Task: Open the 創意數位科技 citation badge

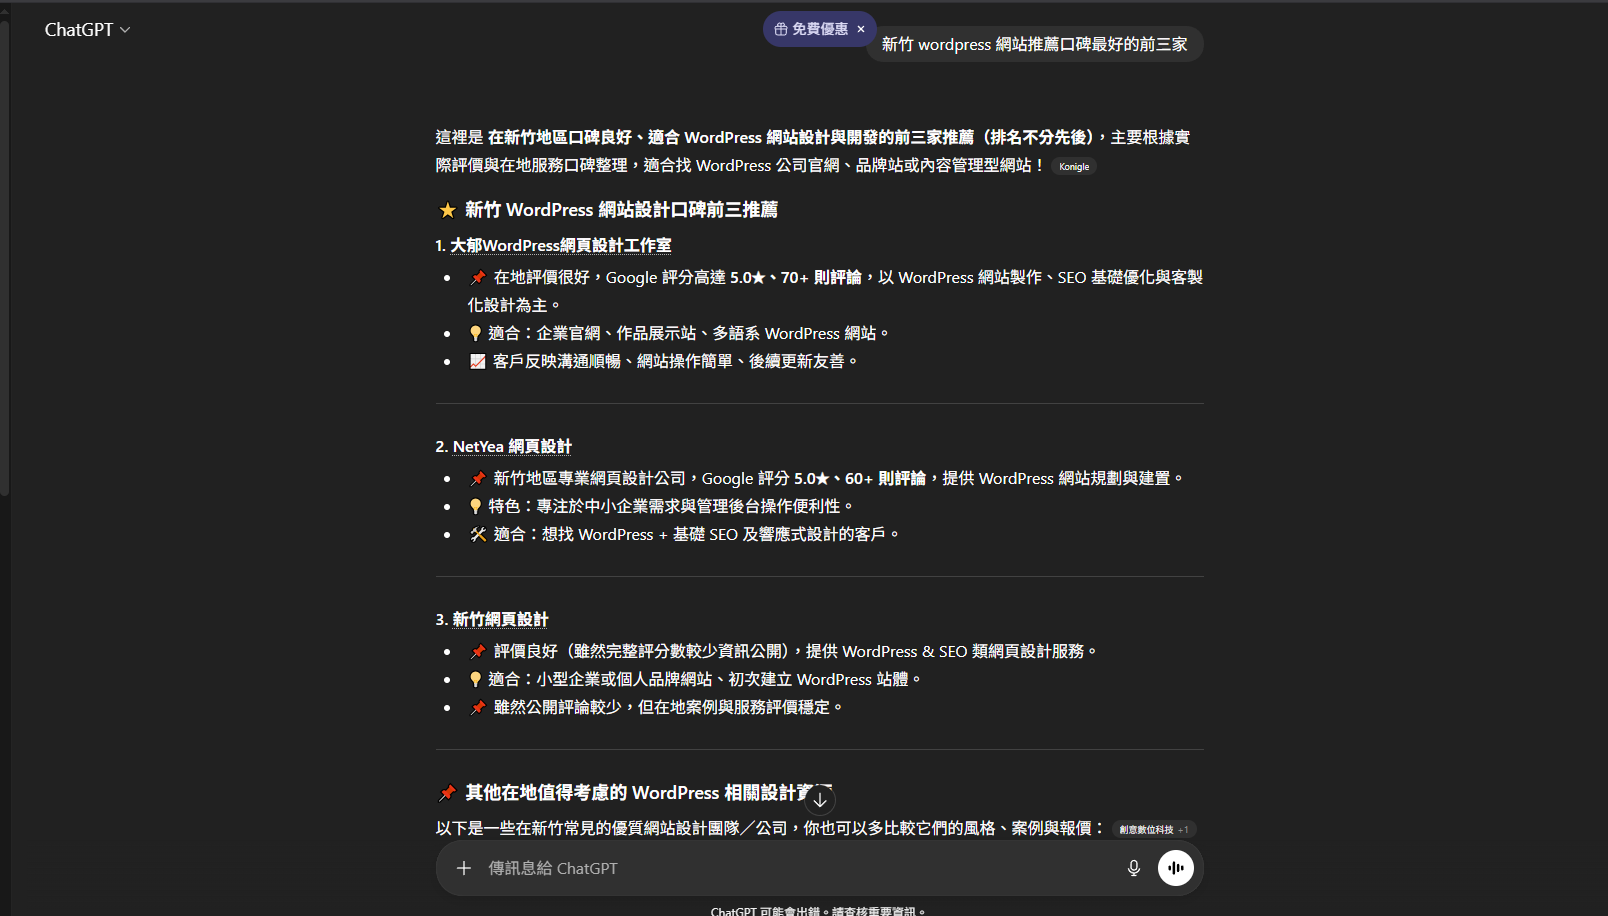Action: [x=1147, y=829]
